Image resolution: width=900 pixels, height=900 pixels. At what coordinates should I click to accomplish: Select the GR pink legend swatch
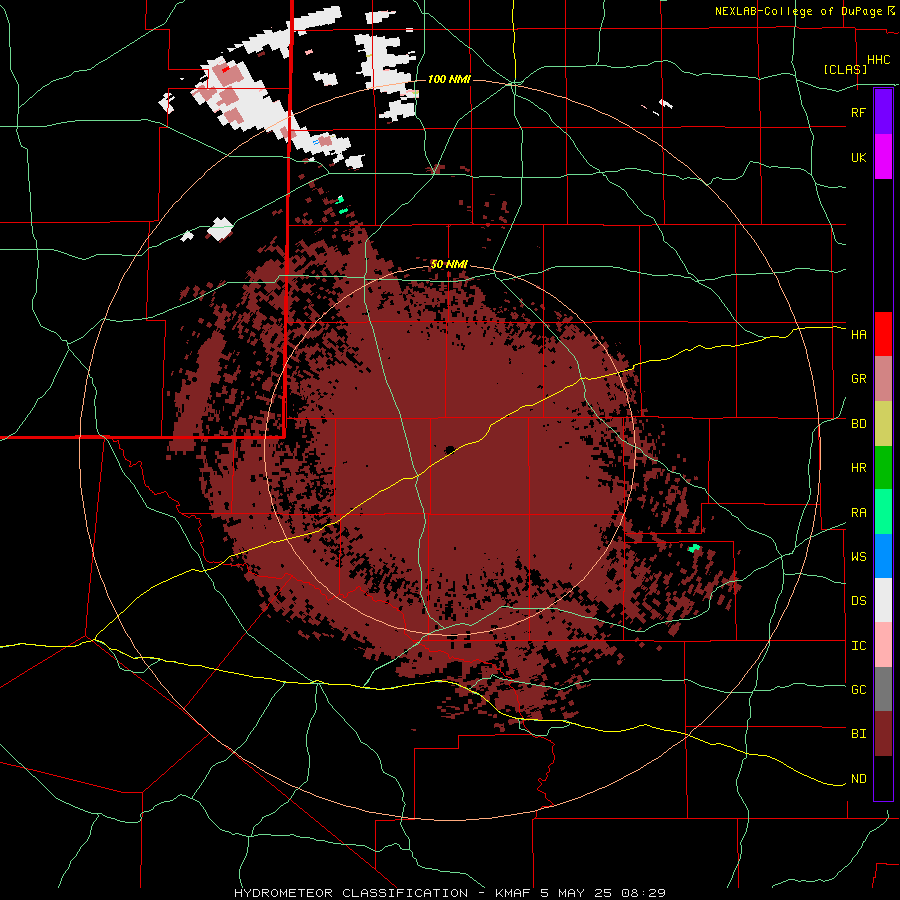tap(883, 379)
